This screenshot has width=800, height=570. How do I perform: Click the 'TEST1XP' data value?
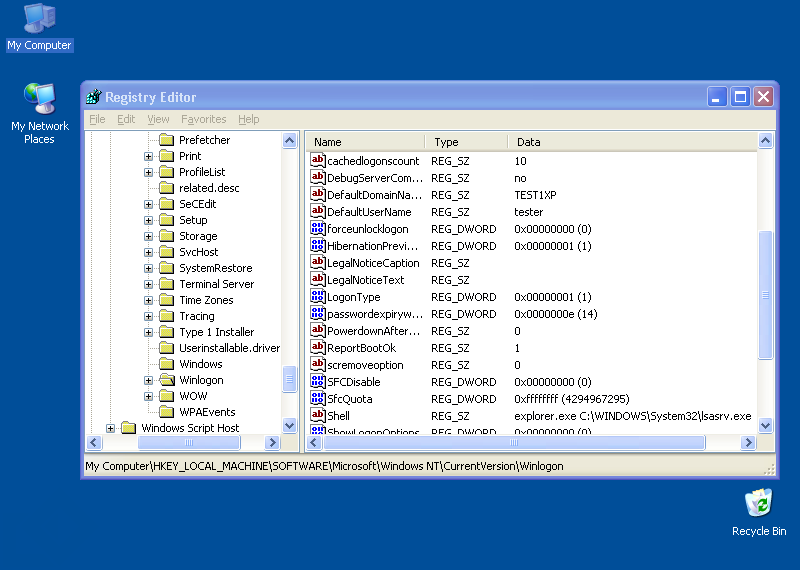(x=535, y=195)
